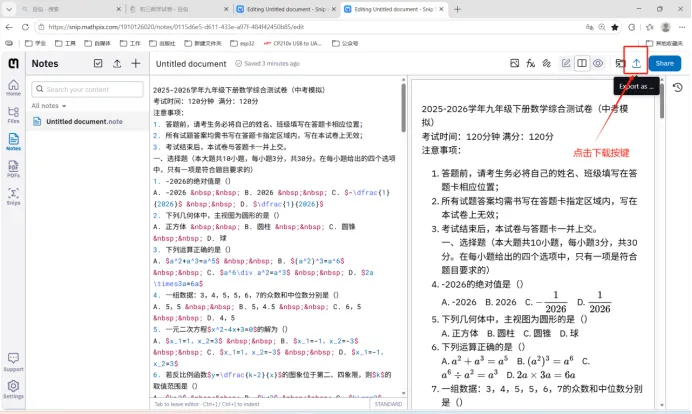Open Support from the sidebar
The height and width of the screenshot is (414, 692).
(x=13, y=362)
